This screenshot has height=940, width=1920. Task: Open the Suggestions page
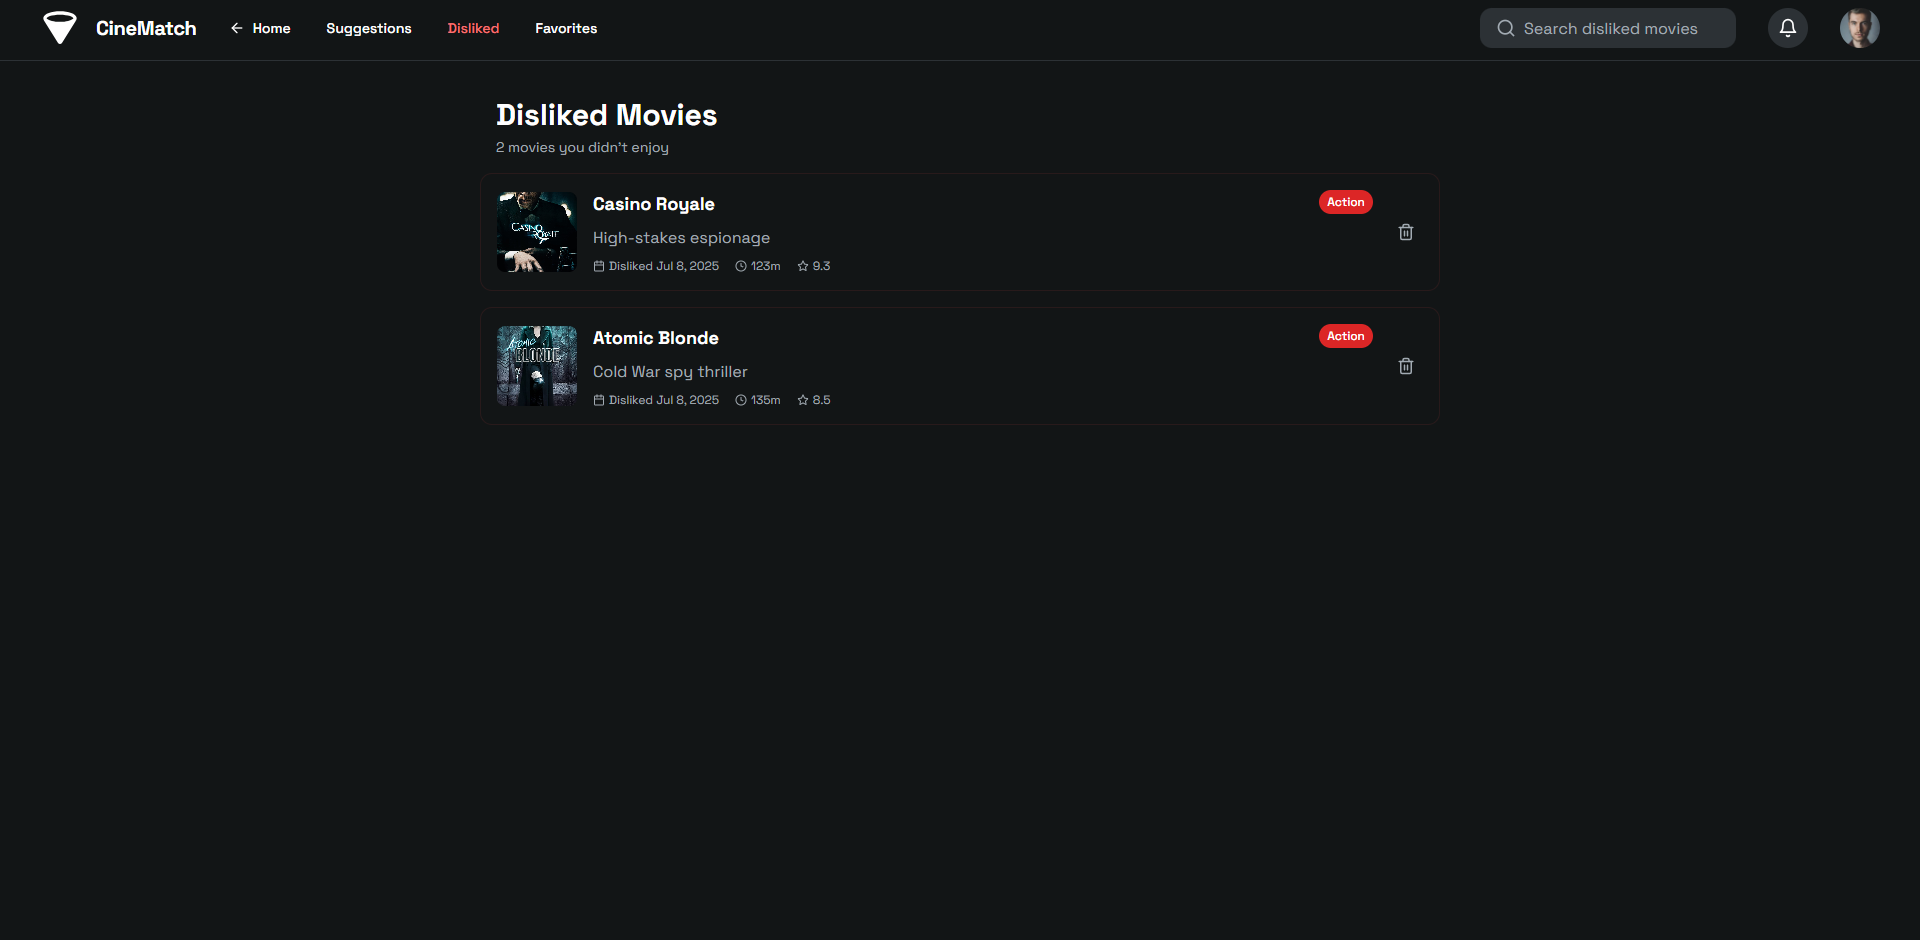(x=368, y=28)
